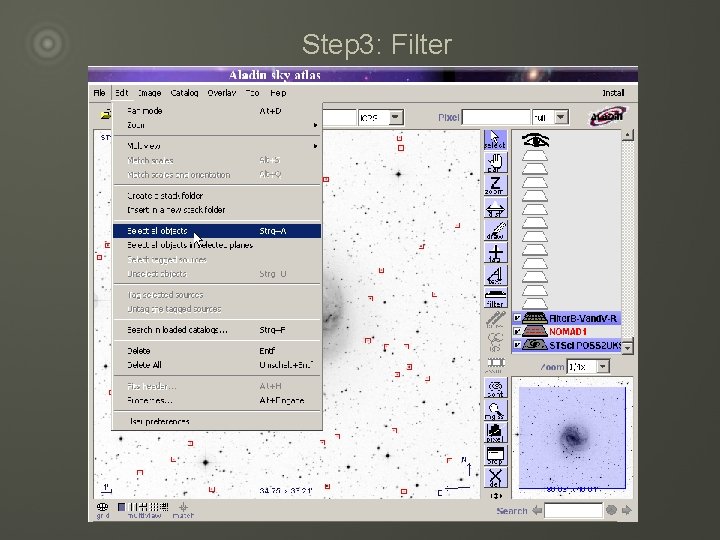
Task: Click the galaxy overview thumbnail
Action: tap(572, 438)
